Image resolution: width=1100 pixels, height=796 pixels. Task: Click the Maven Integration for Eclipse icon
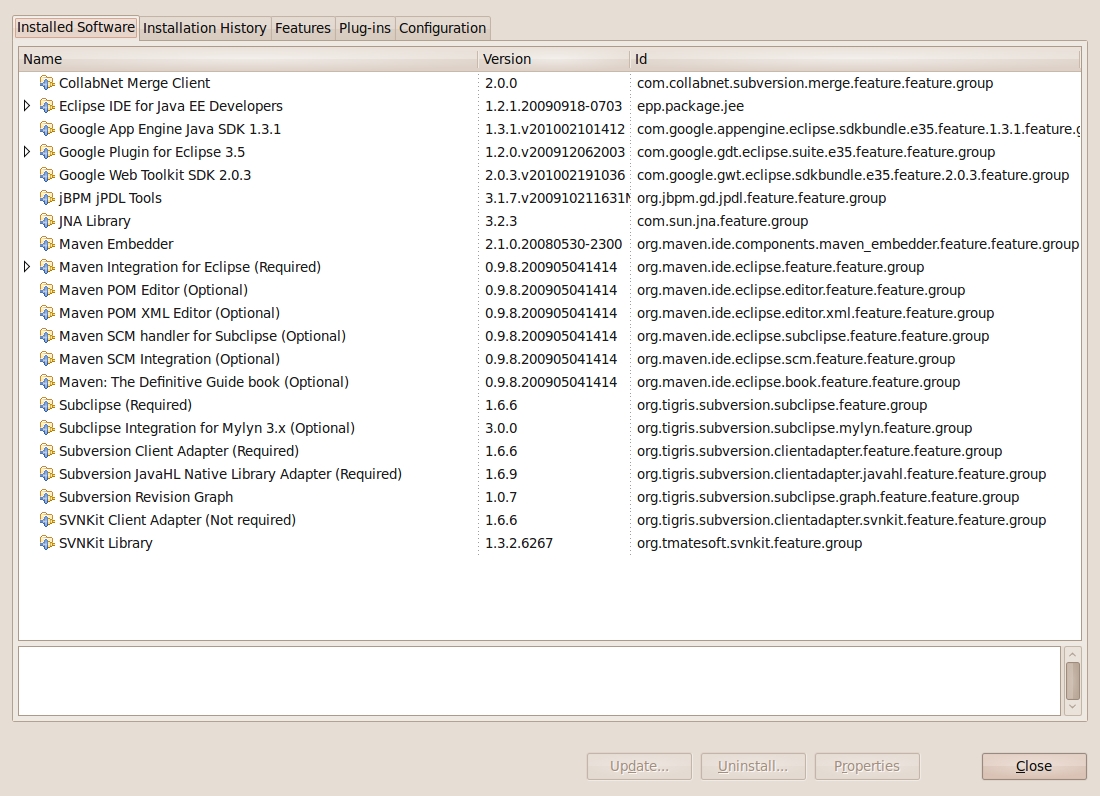47,267
